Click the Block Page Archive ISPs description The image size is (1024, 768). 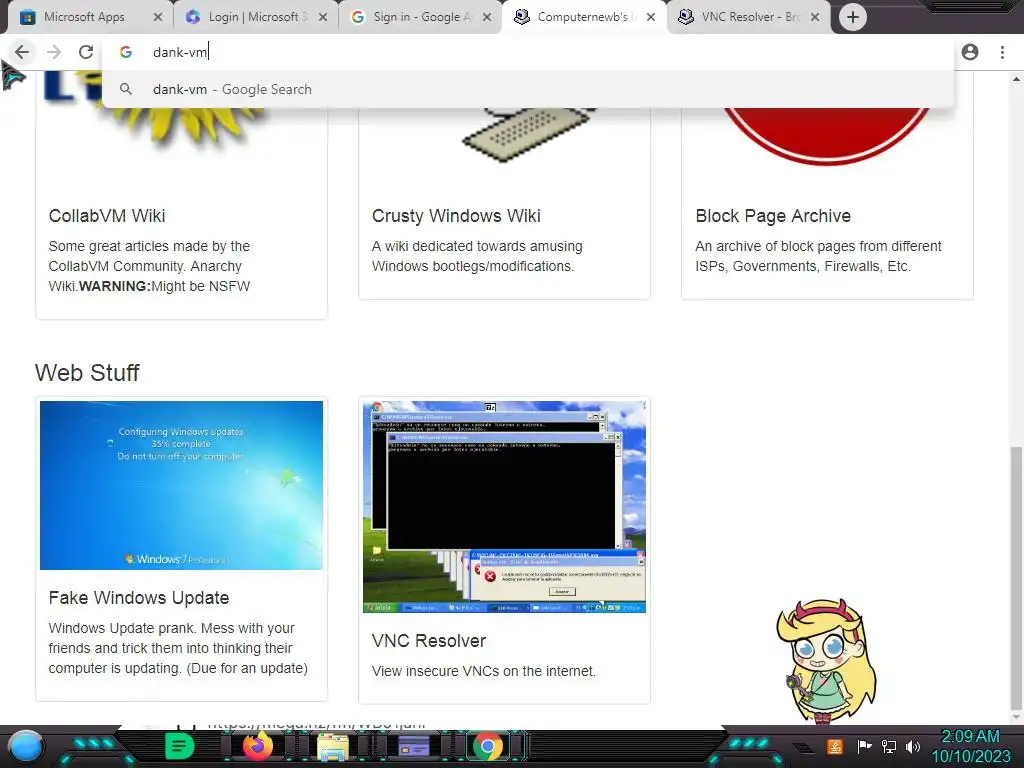click(818, 257)
